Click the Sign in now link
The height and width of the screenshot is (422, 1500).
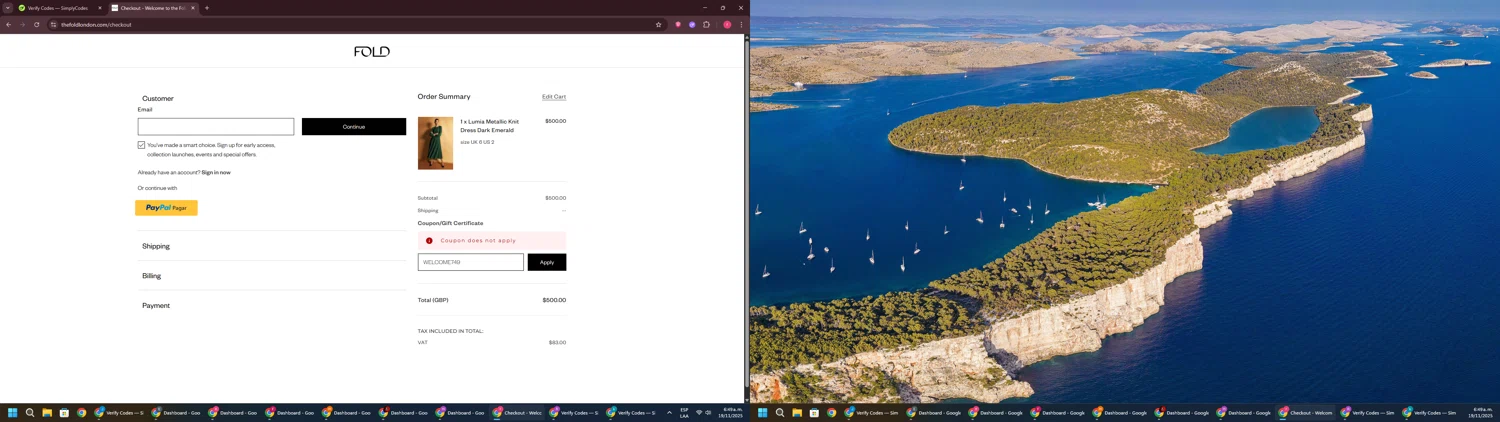(x=216, y=172)
